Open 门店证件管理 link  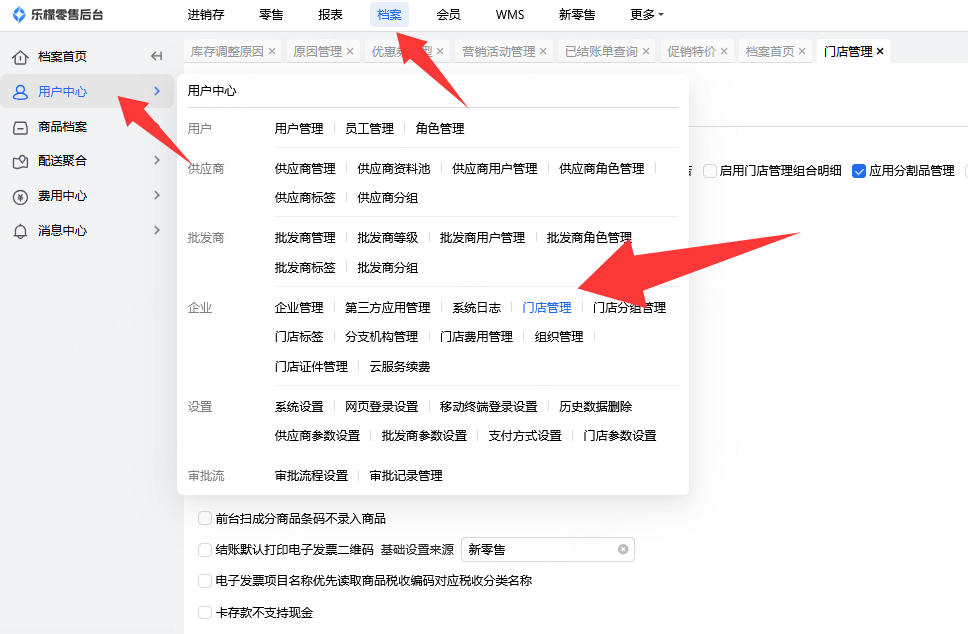point(311,367)
